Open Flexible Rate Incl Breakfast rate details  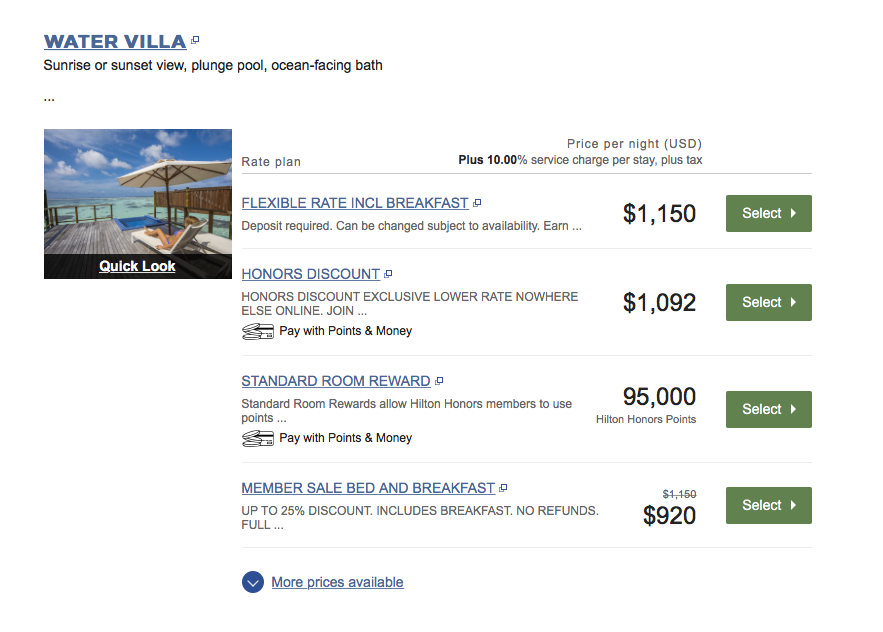click(355, 203)
